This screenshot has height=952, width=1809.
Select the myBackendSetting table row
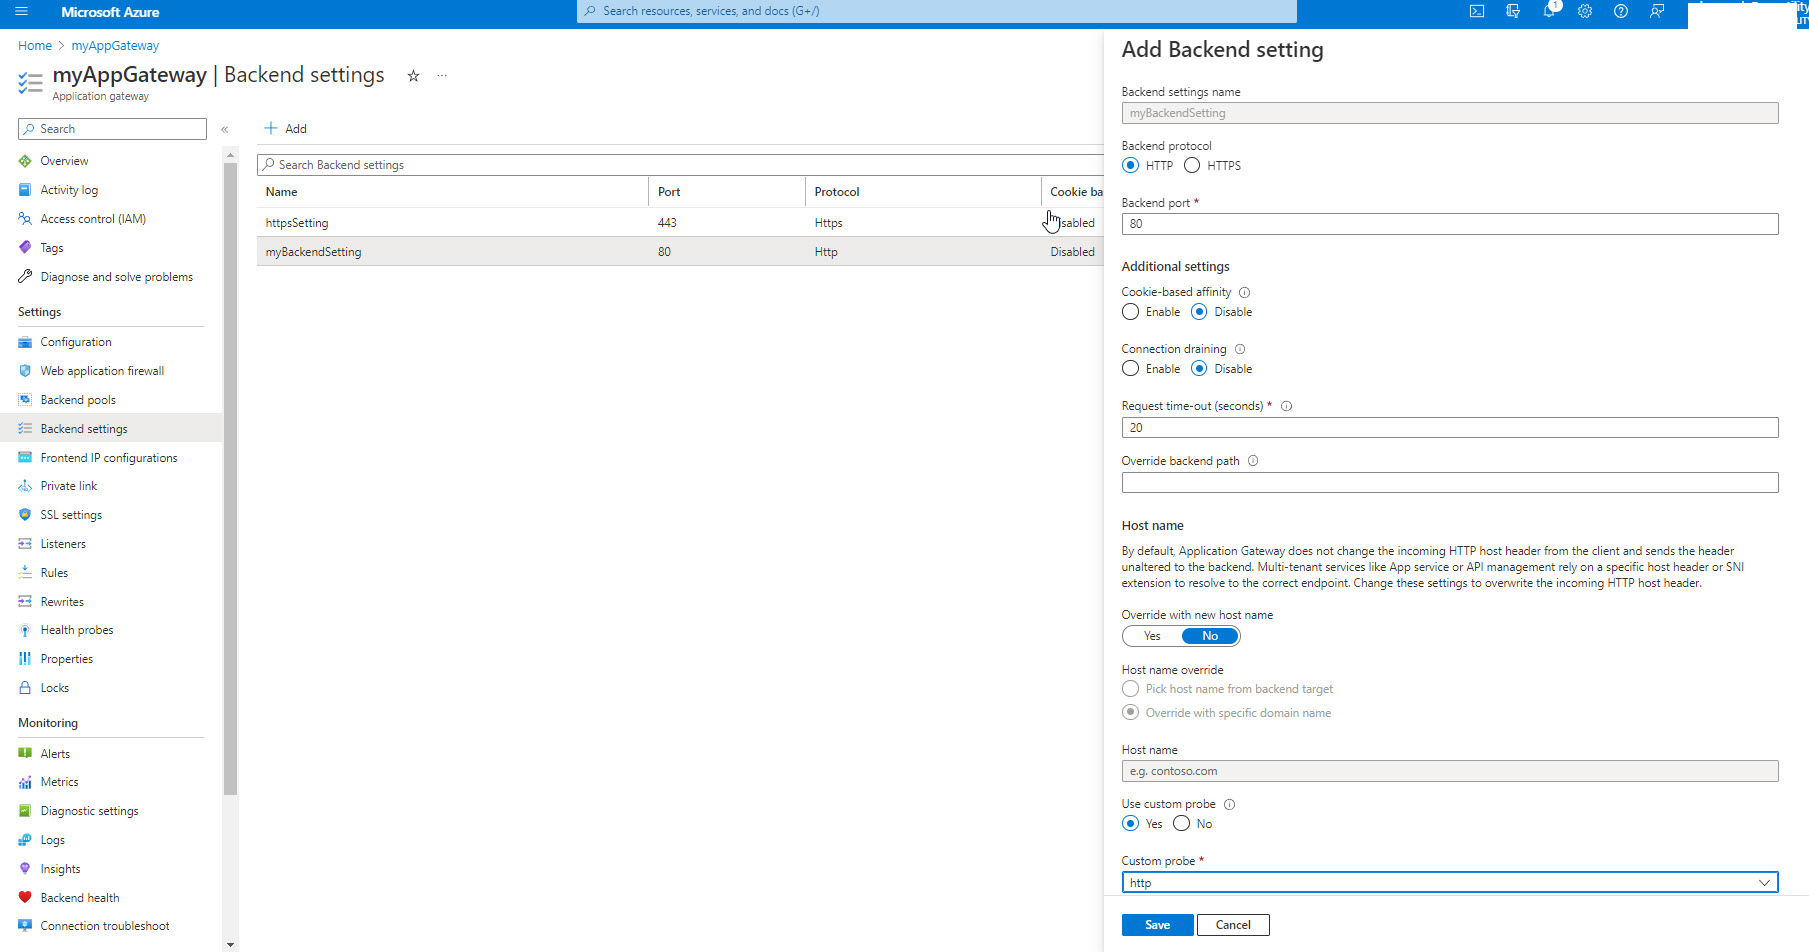tap(680, 252)
